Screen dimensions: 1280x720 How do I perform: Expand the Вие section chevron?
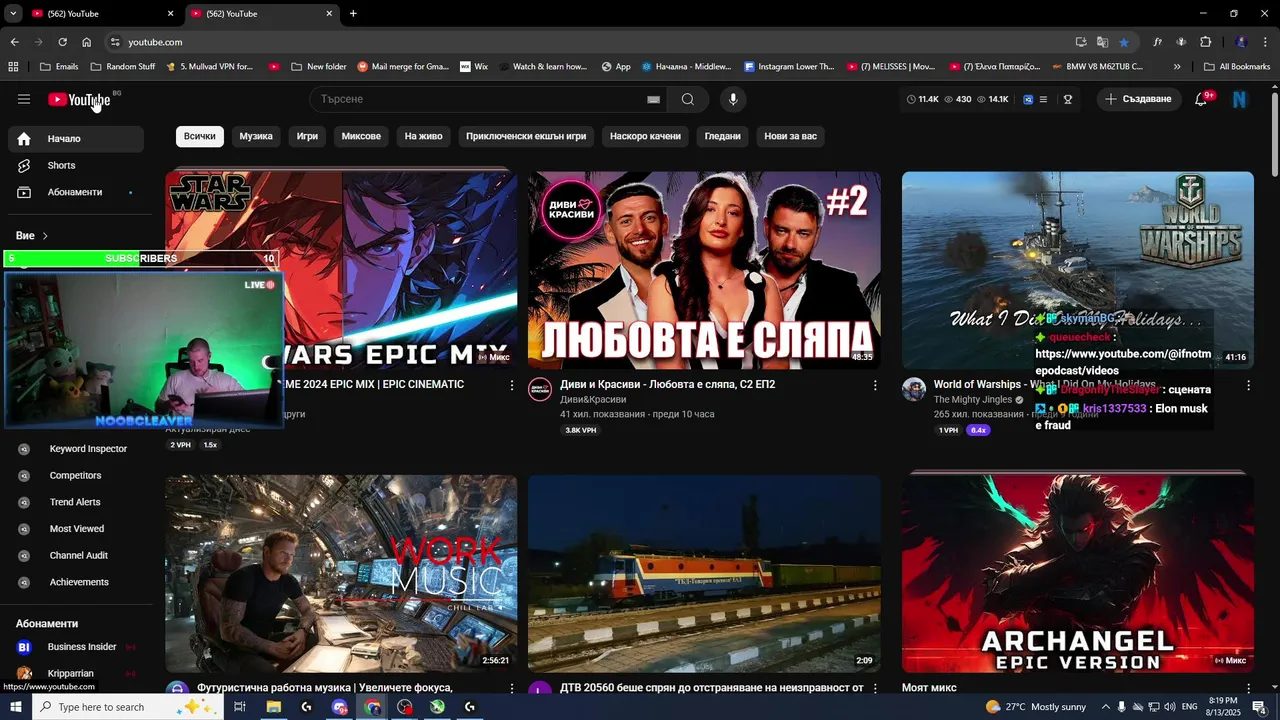[45, 236]
